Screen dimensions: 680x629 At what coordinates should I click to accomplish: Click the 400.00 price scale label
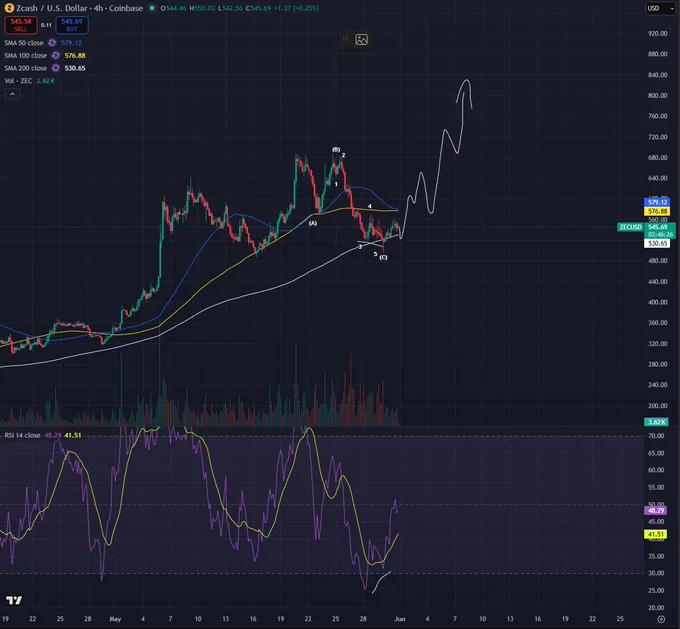(657, 302)
